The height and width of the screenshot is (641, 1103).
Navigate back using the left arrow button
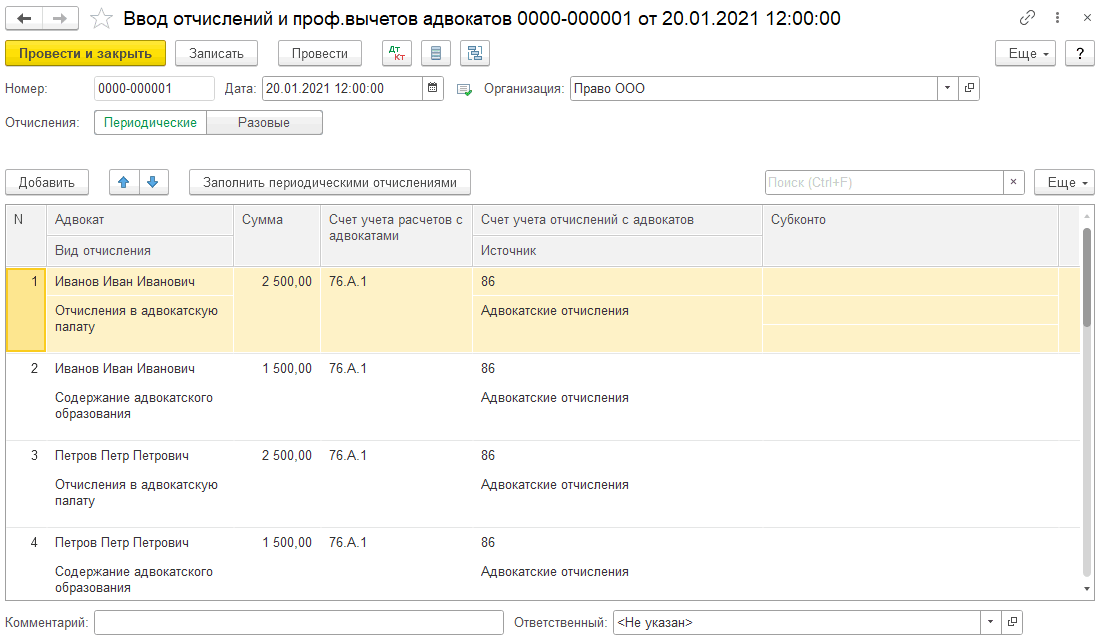(24, 18)
